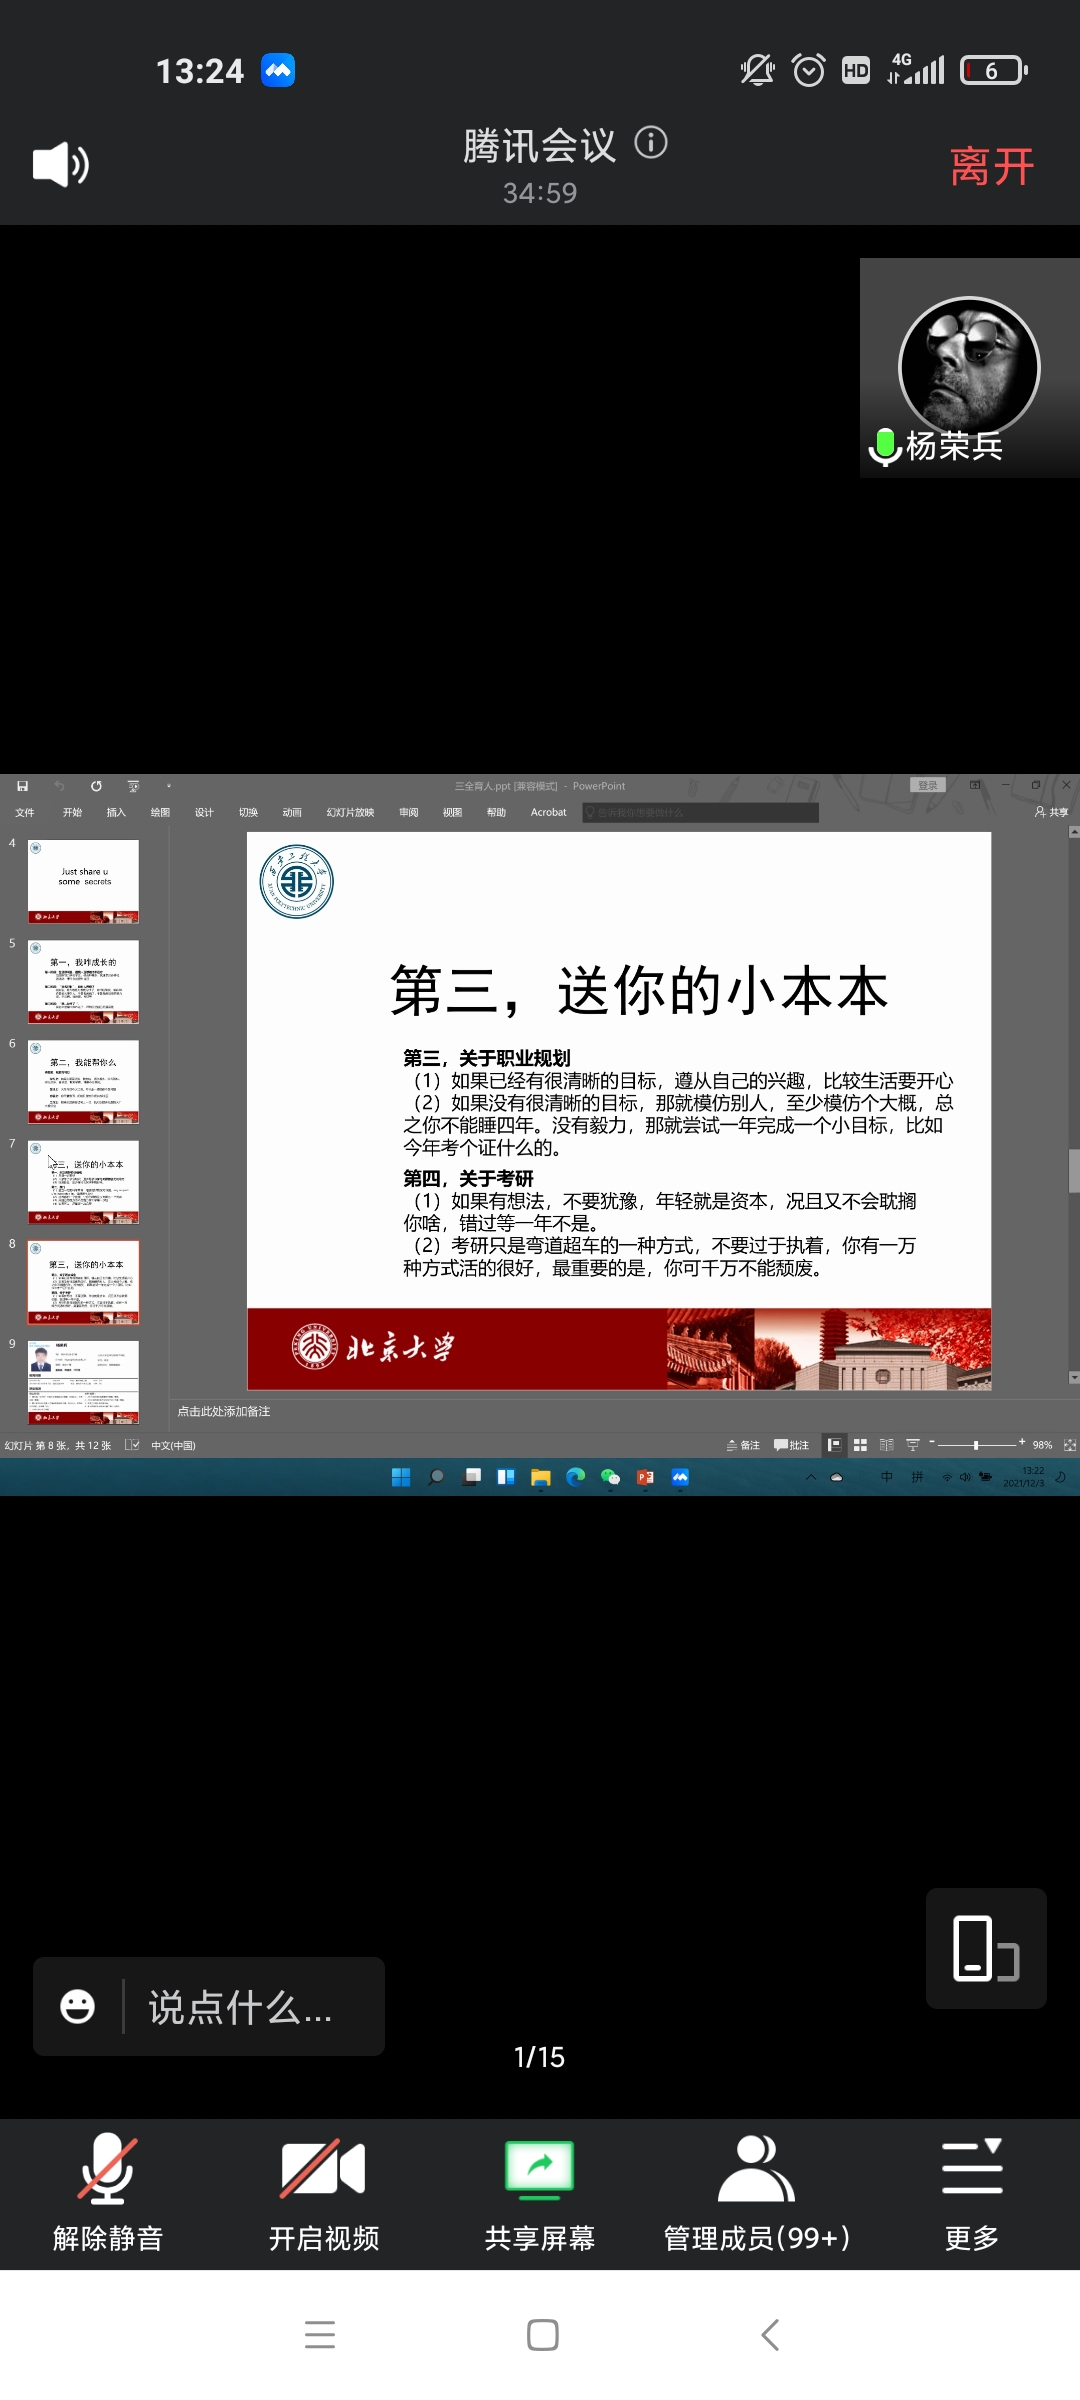Tap the emoji reaction smiley icon
1080x2400 pixels.
tap(78, 2006)
